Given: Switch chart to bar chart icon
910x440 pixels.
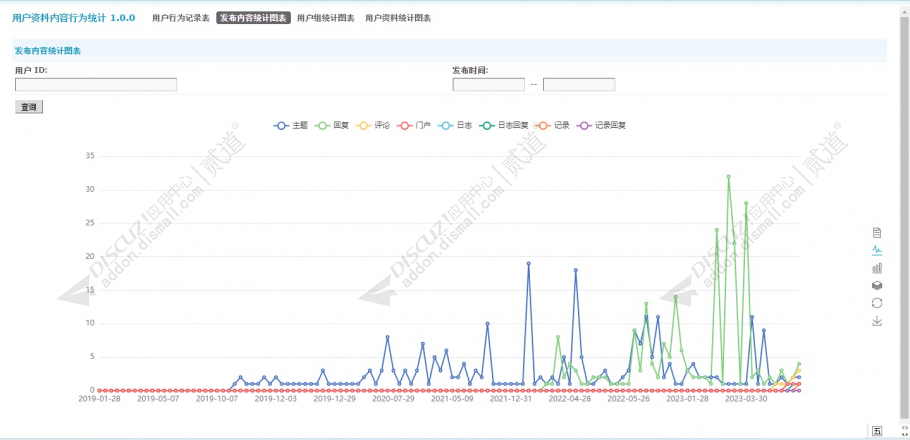Looking at the screenshot, I should [877, 268].
